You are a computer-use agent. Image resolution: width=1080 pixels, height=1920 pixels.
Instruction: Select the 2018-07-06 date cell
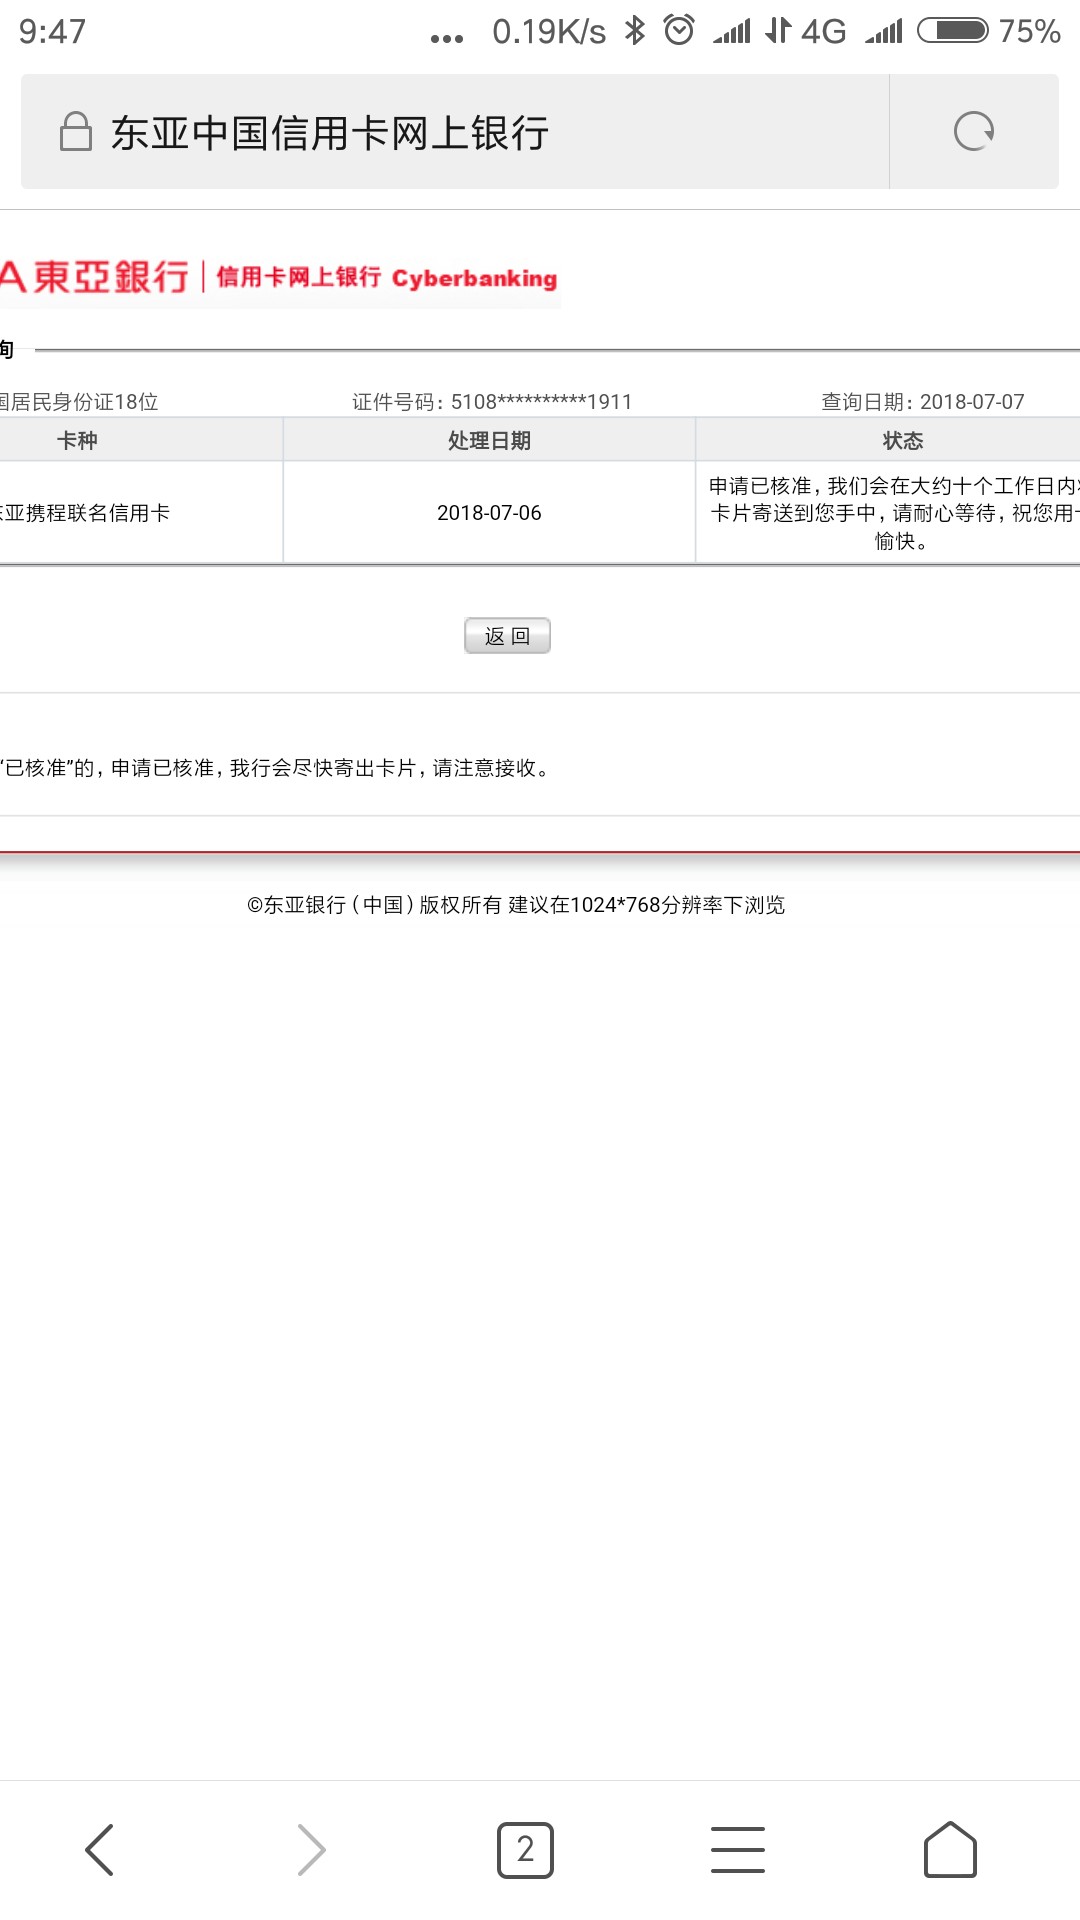pyautogui.click(x=489, y=513)
